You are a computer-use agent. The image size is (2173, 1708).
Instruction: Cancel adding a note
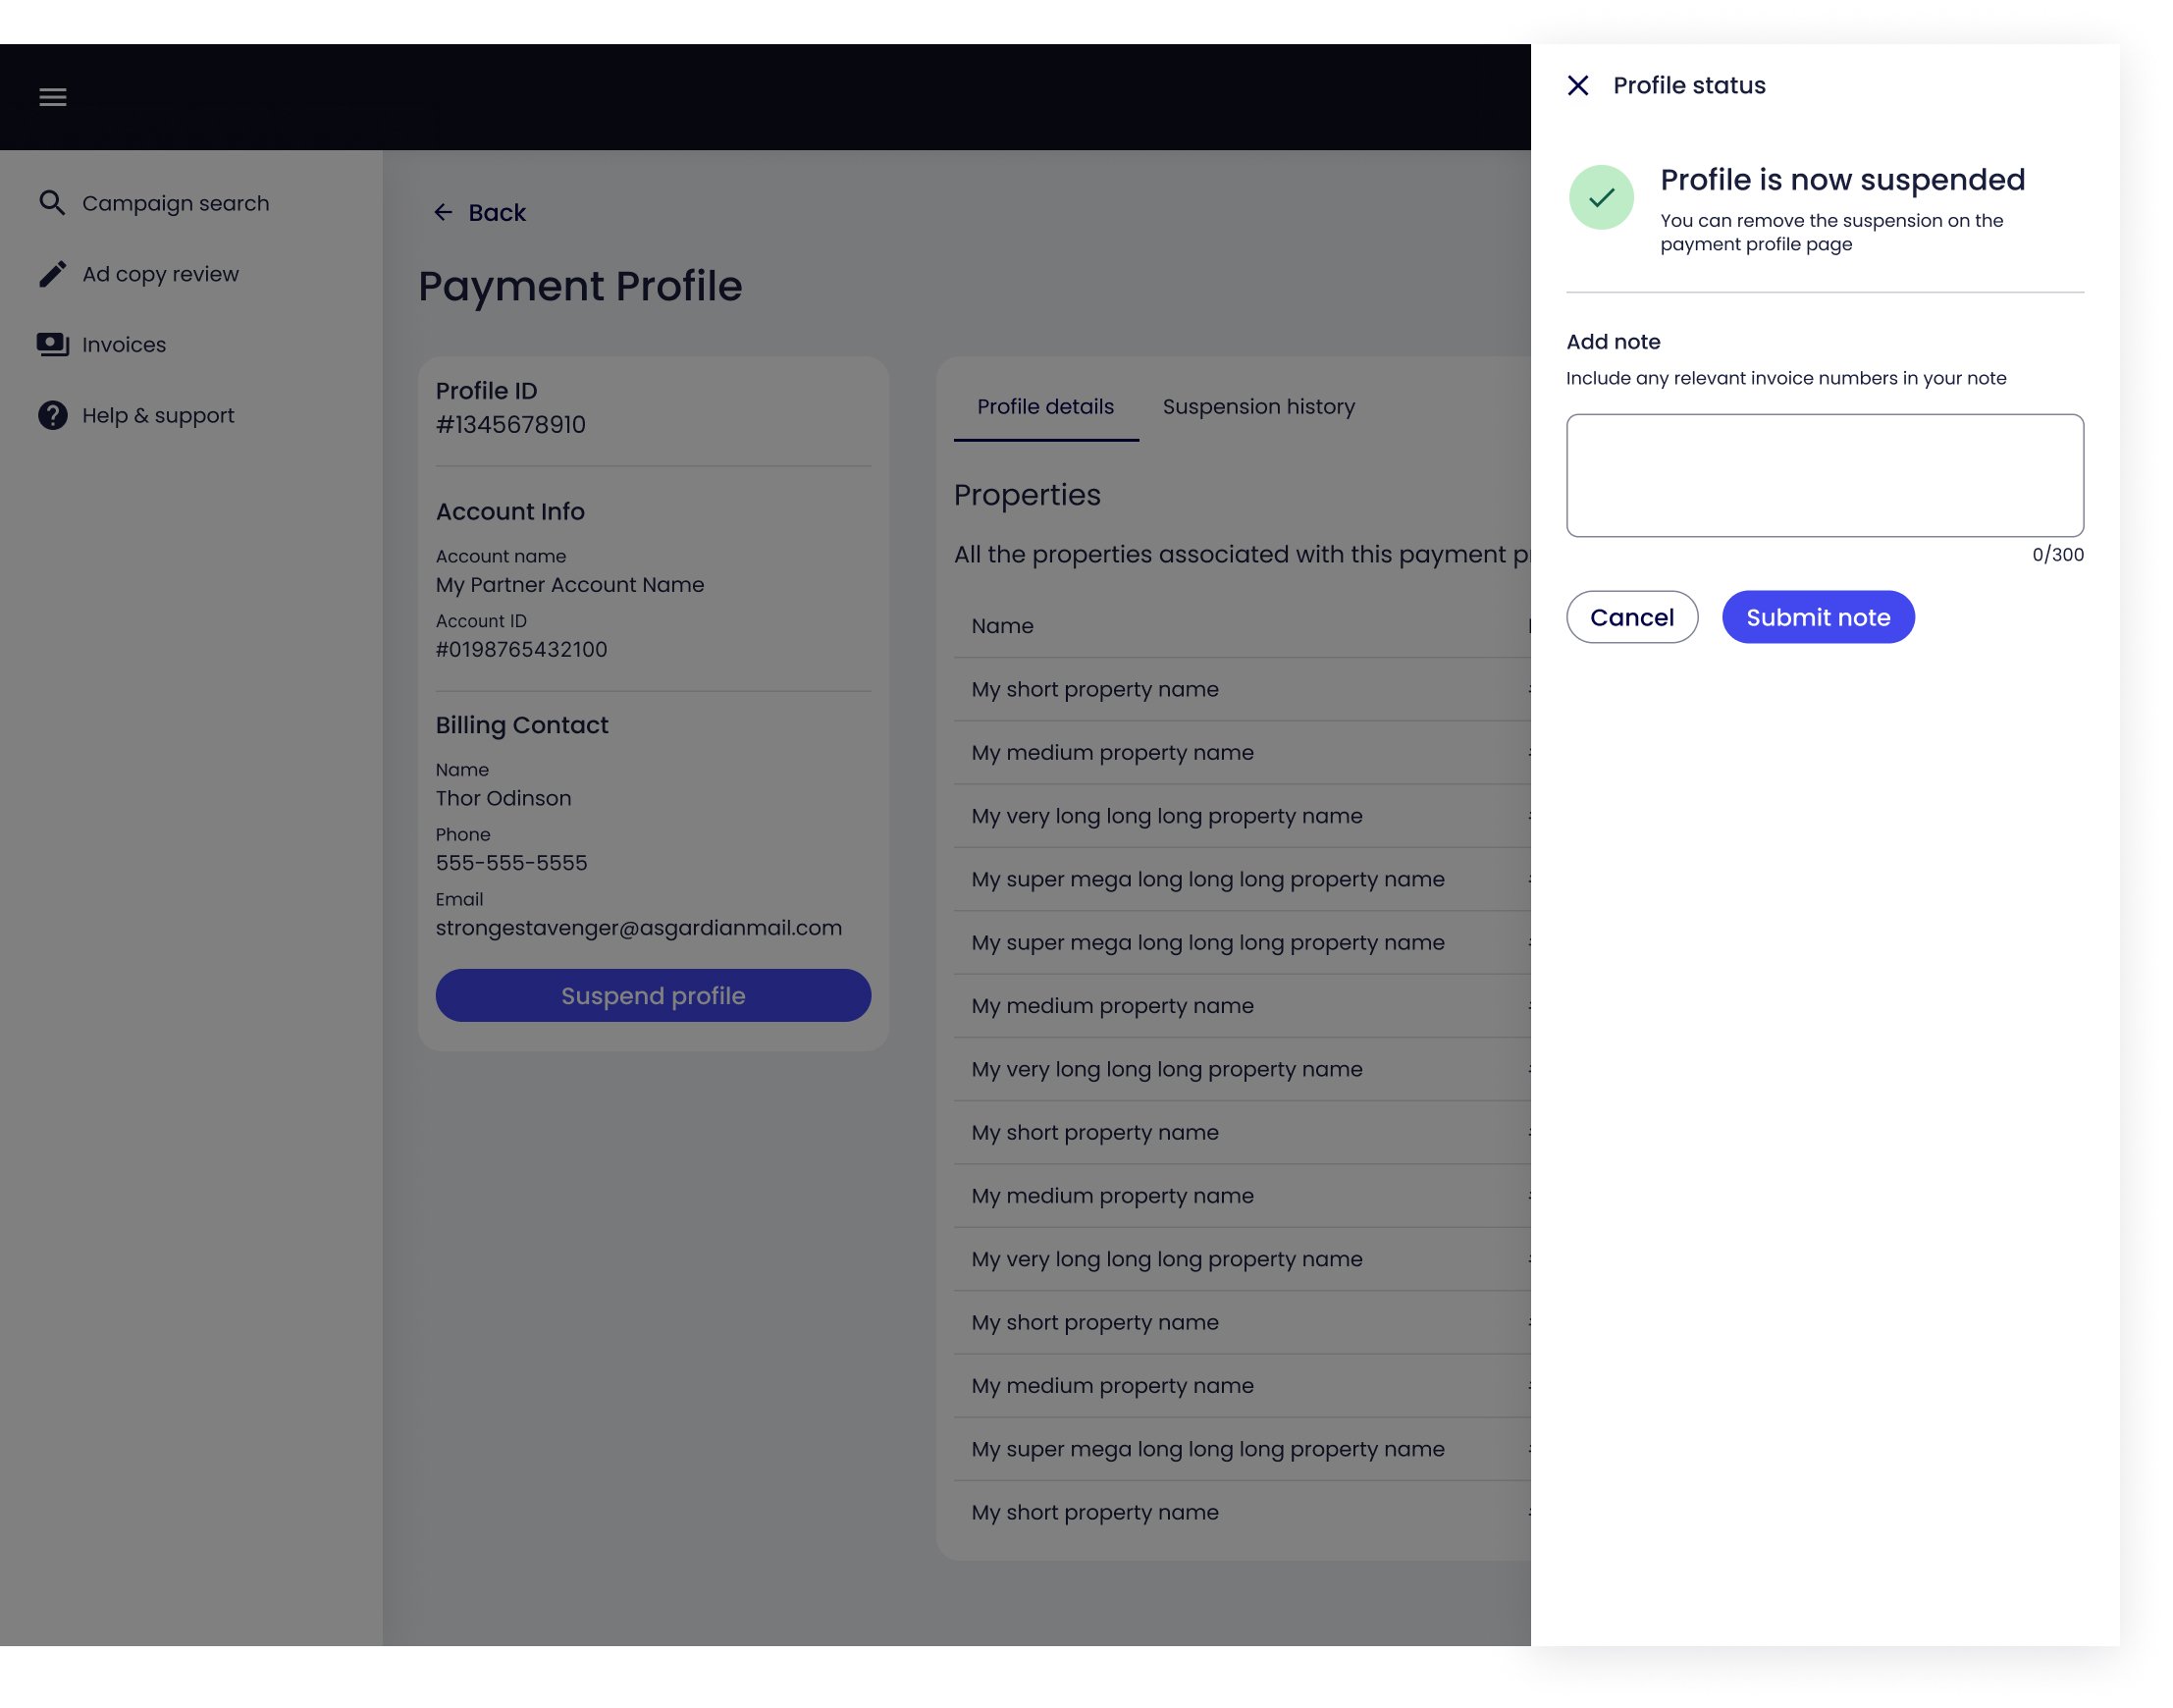pyautogui.click(x=1631, y=617)
